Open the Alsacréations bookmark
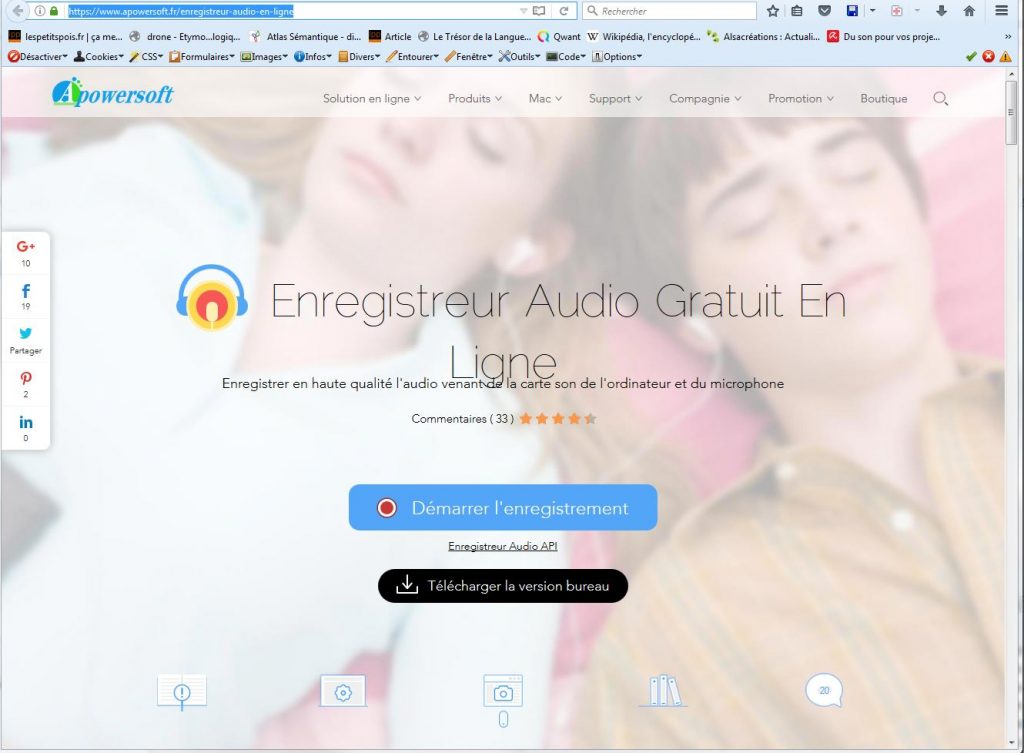Viewport: 1024px width, 753px height. (763, 37)
